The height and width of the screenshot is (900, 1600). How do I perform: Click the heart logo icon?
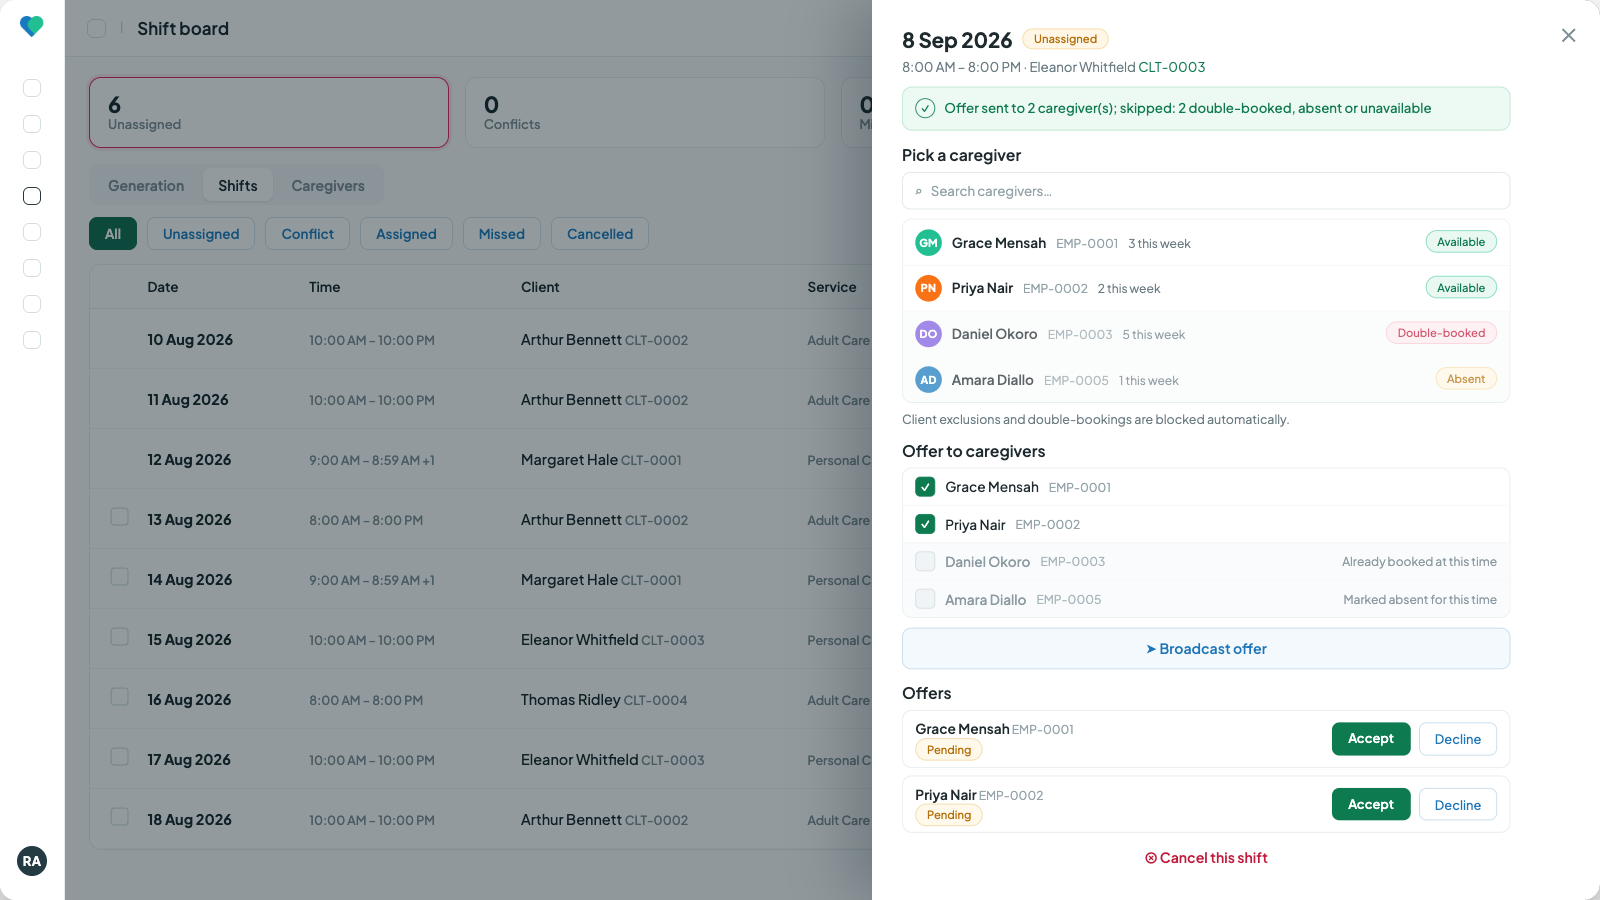coord(32,26)
